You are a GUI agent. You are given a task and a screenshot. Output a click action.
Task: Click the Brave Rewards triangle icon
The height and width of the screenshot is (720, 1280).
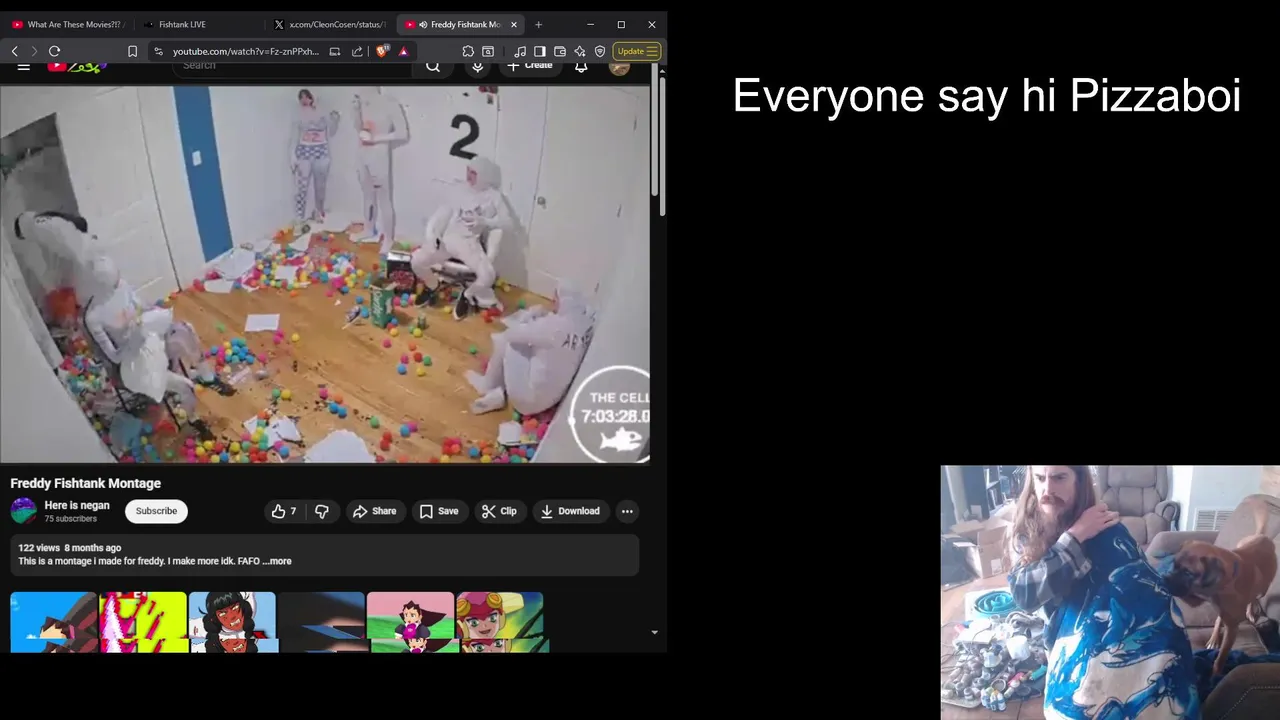pyautogui.click(x=403, y=51)
